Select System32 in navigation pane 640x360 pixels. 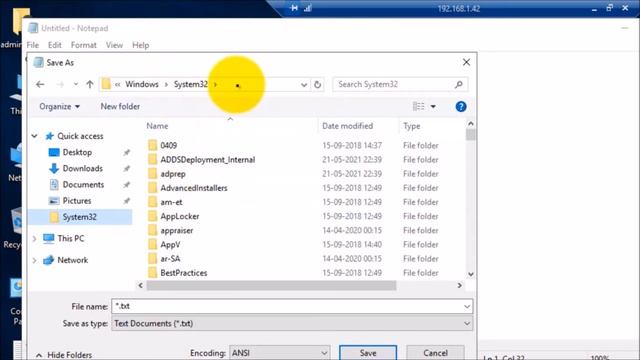pyautogui.click(x=80, y=217)
